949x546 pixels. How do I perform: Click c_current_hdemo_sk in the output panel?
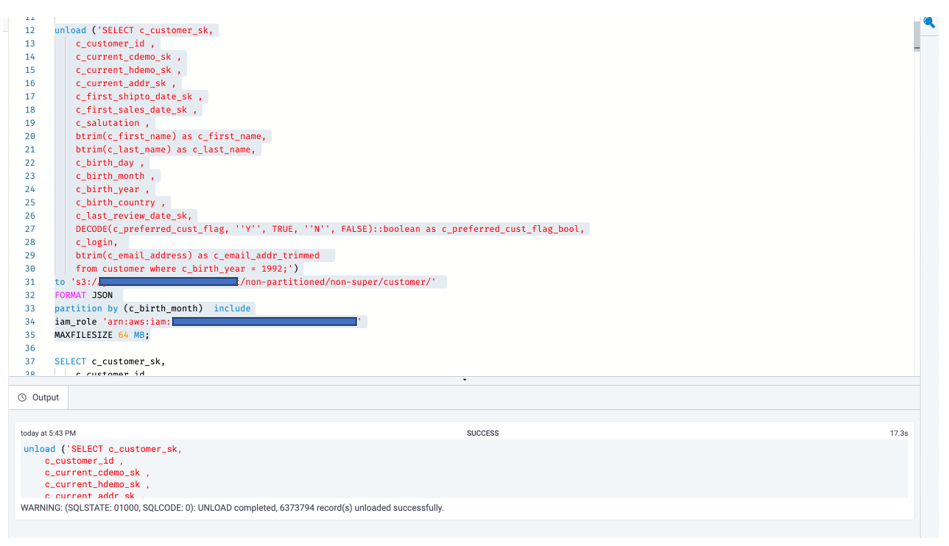[x=92, y=484]
